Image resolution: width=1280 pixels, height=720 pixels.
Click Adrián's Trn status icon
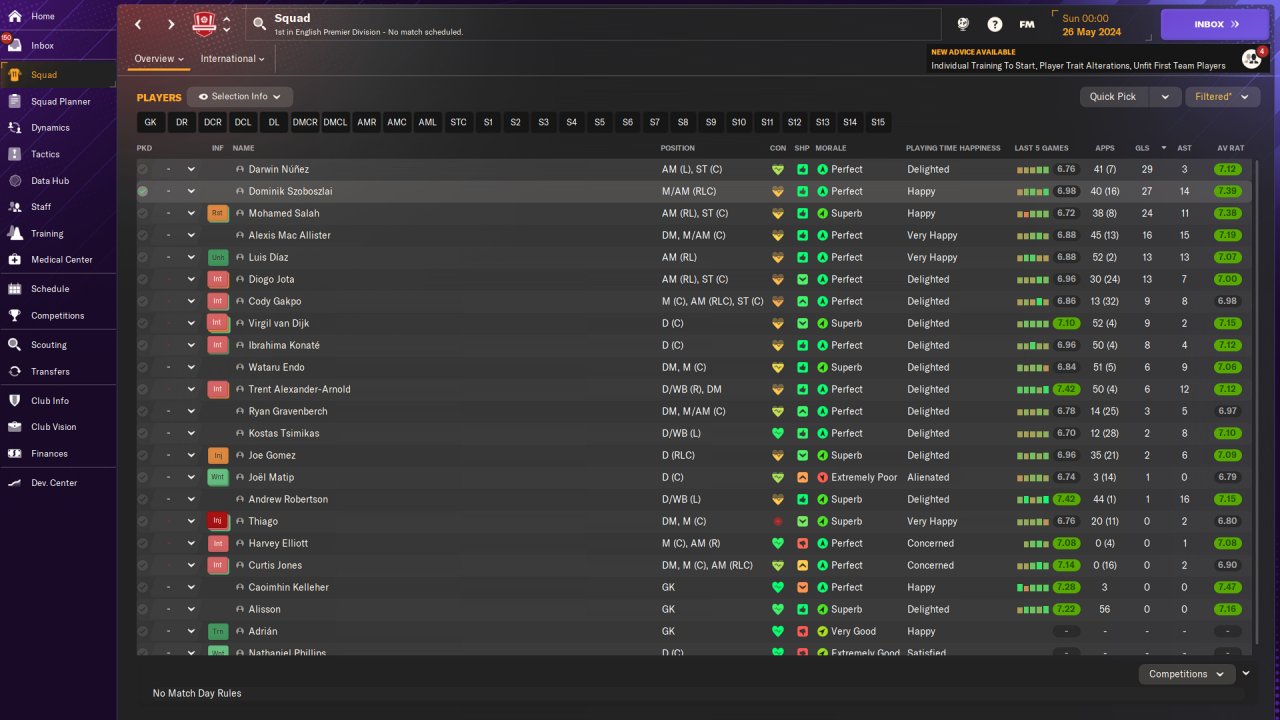click(218, 631)
